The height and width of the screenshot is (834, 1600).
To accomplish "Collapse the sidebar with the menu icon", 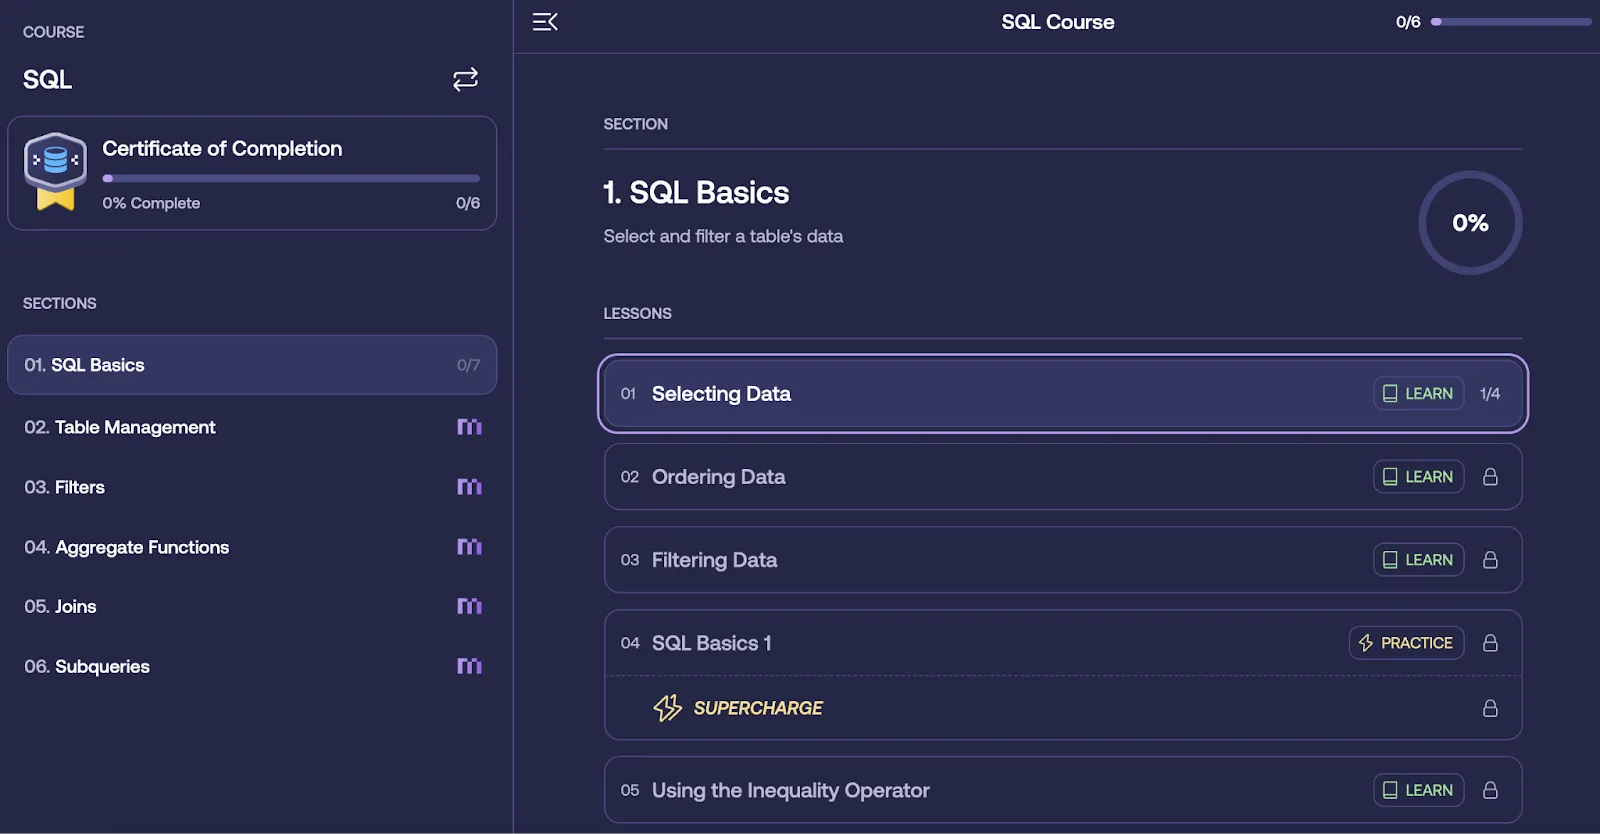I will click(545, 22).
